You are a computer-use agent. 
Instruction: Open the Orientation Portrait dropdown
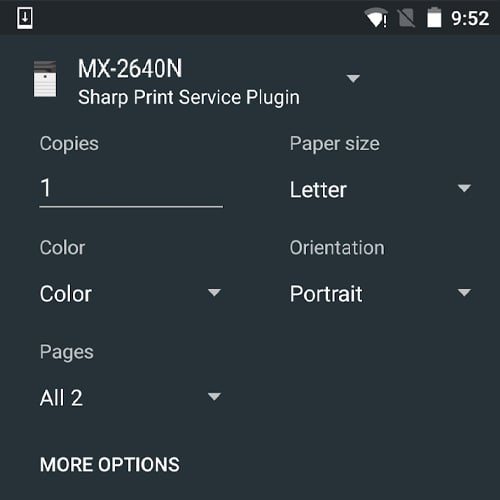[380, 293]
